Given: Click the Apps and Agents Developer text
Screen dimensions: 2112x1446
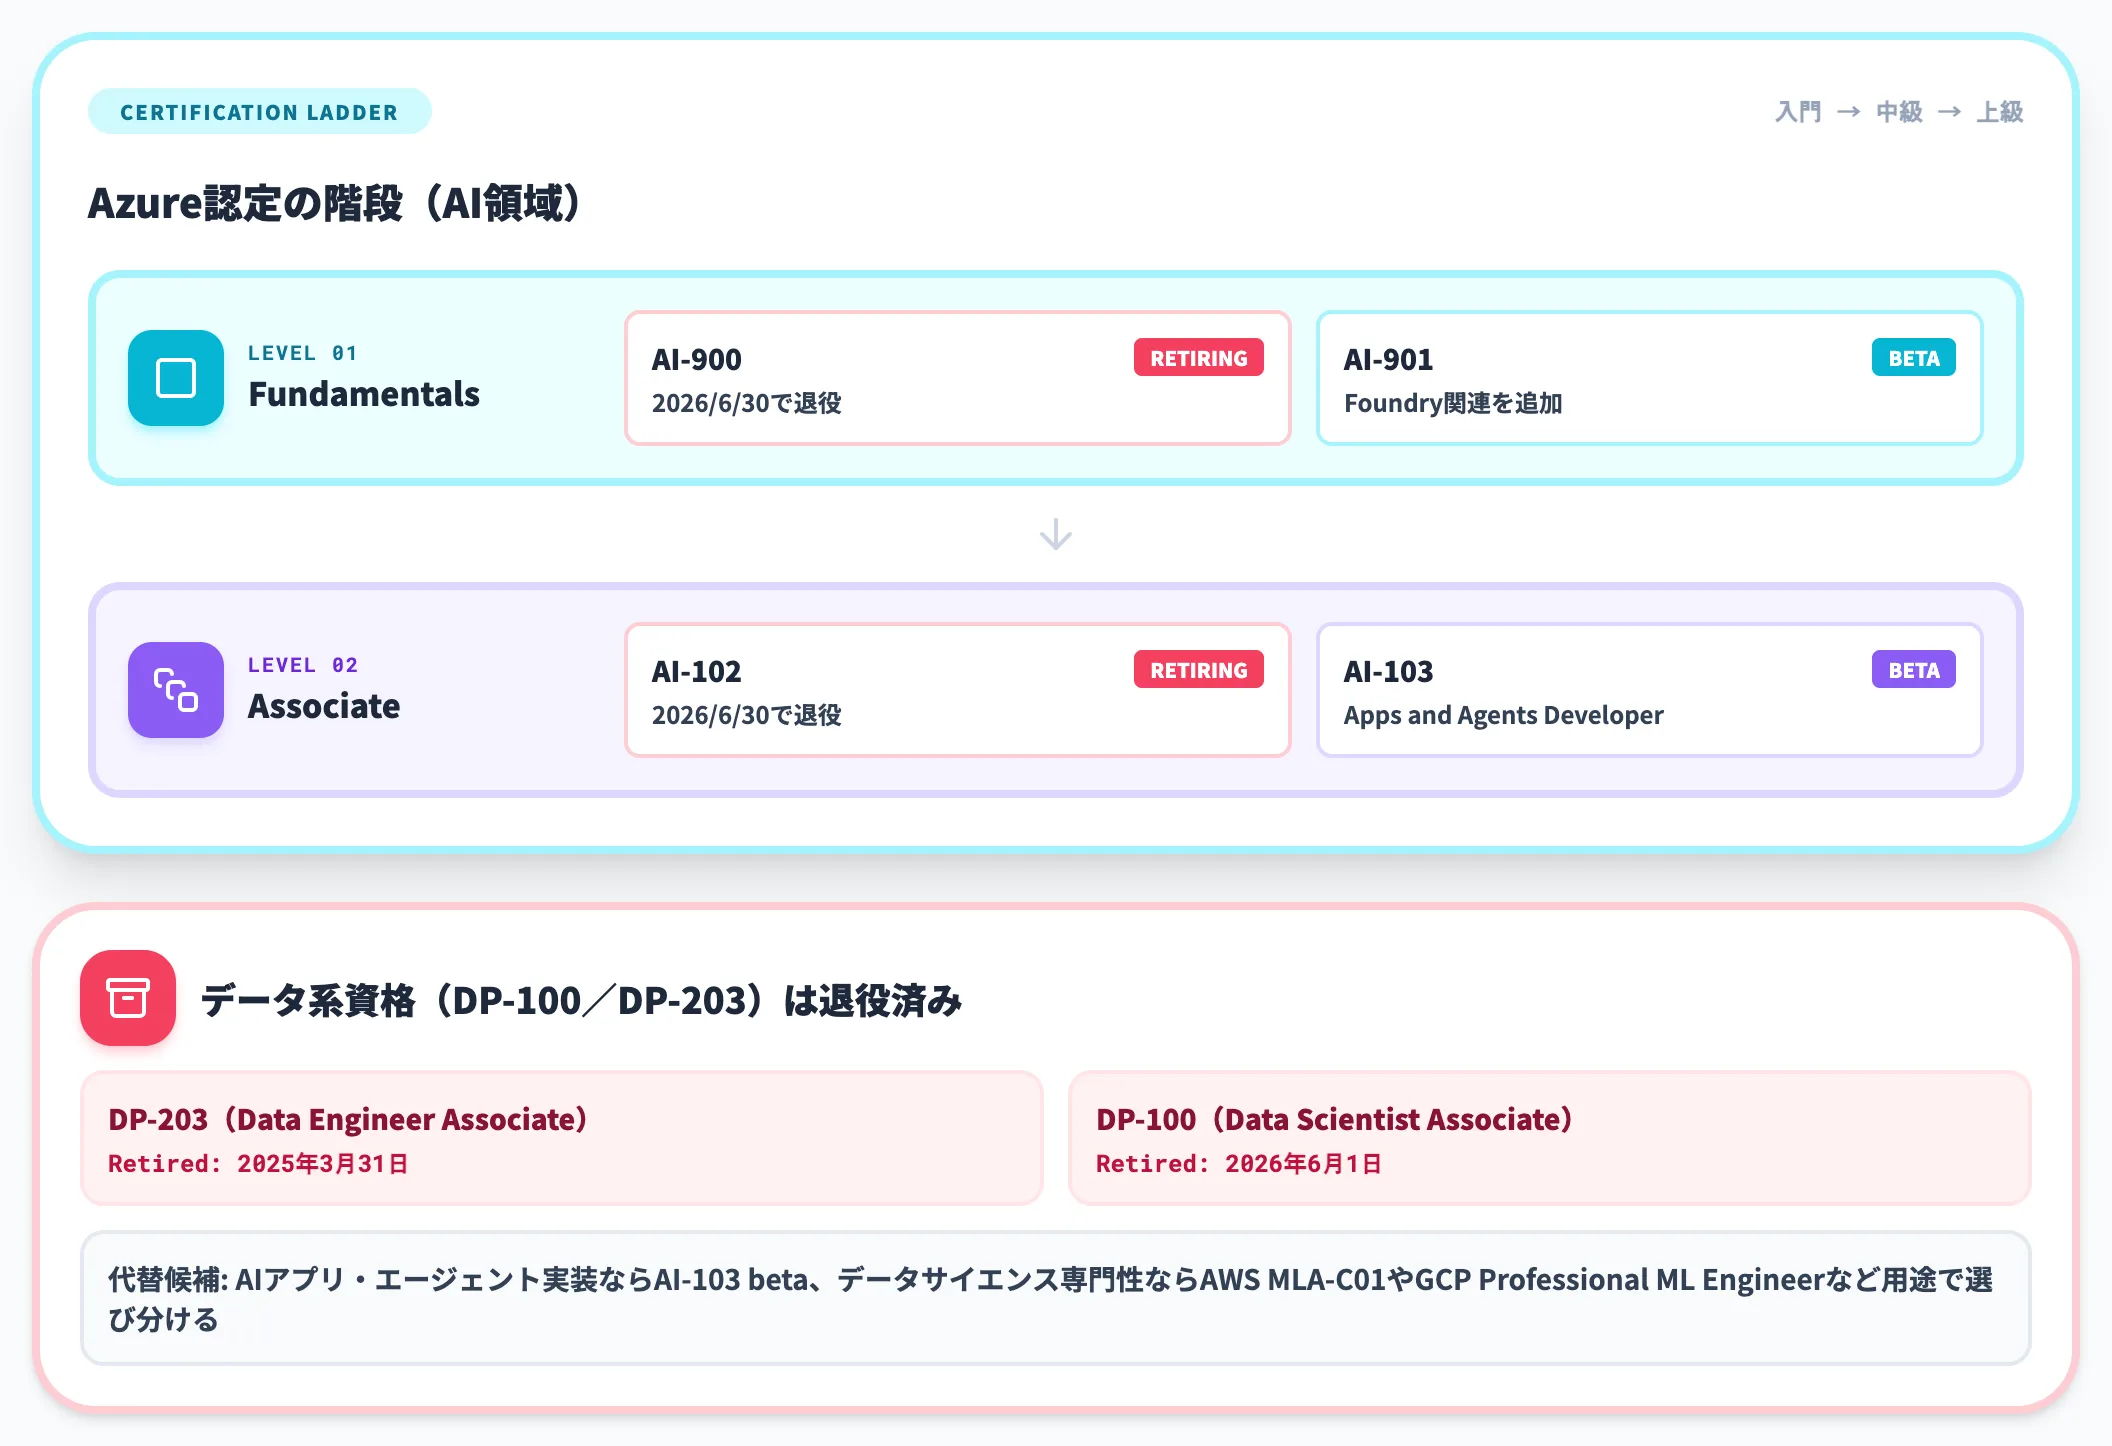Looking at the screenshot, I should point(1503,715).
